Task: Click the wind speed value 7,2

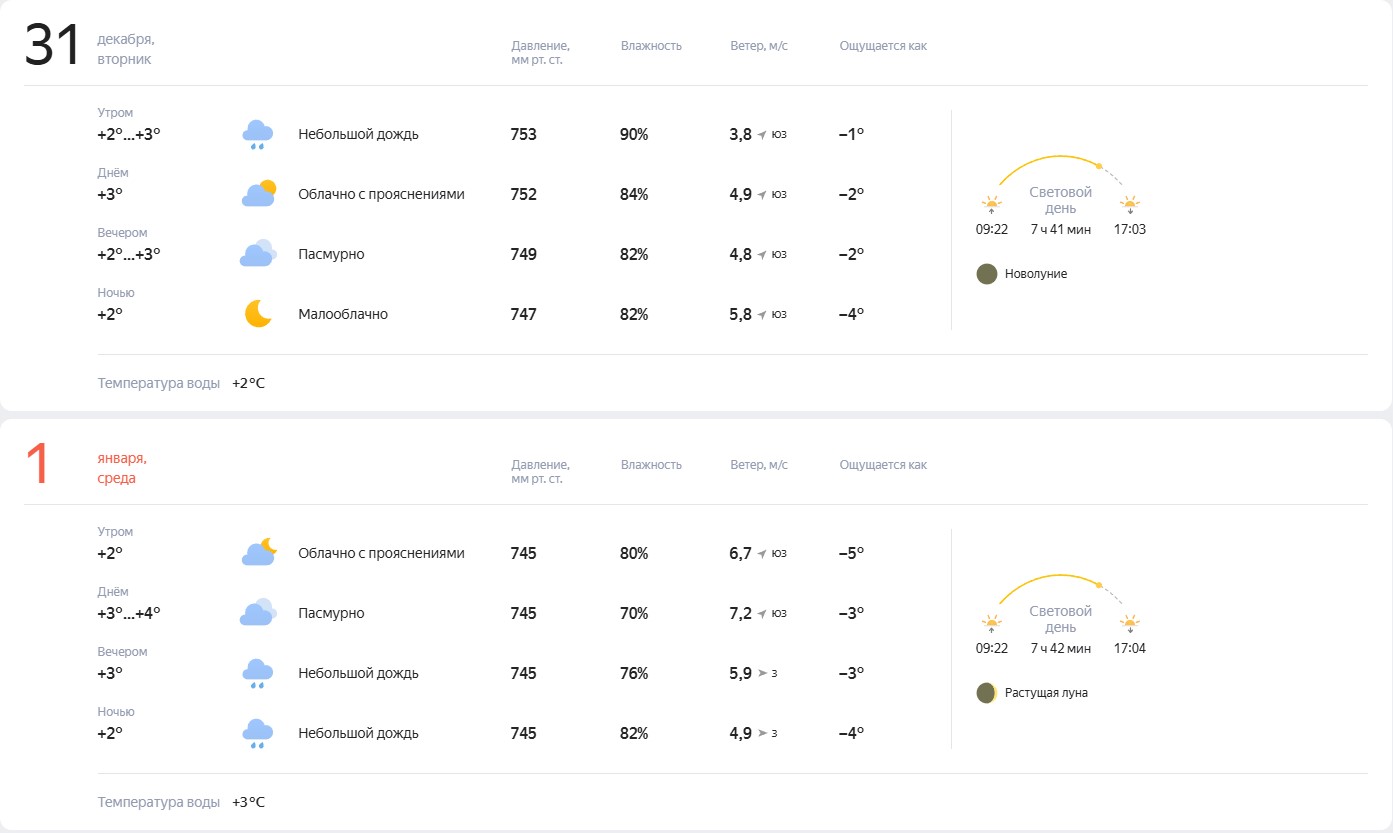Action: click(x=741, y=613)
